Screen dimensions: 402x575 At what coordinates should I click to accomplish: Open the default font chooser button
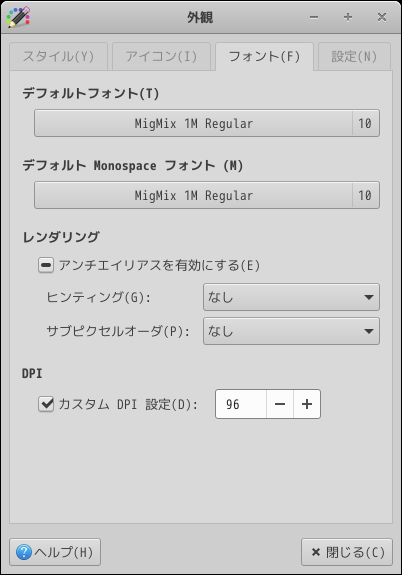tap(207, 123)
